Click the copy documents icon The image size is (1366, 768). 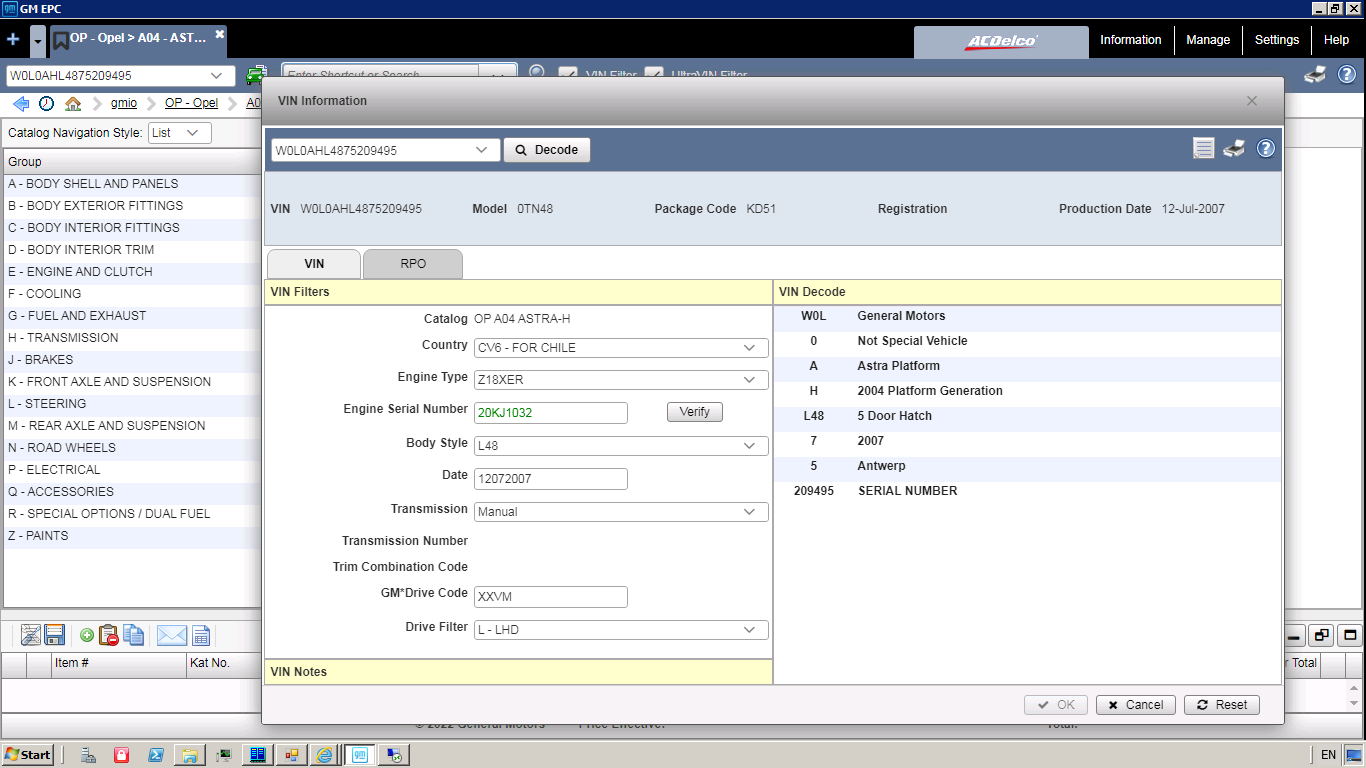click(x=134, y=635)
